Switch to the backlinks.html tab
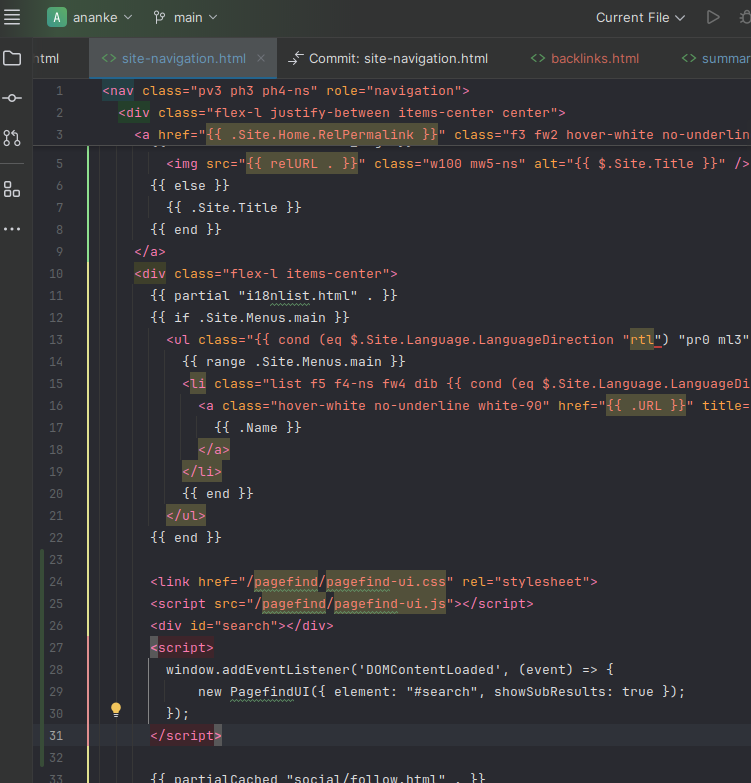Viewport: 751px width, 783px height. click(585, 58)
